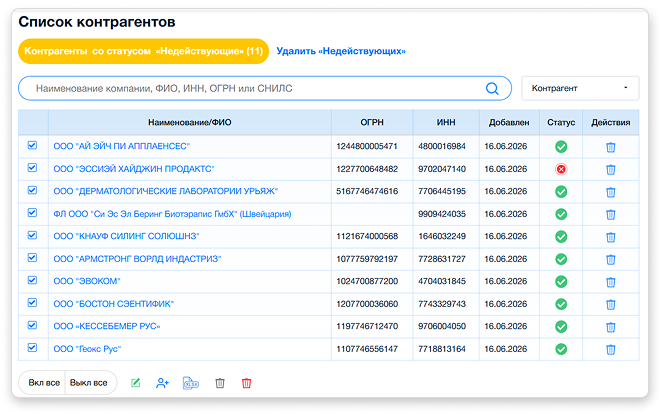Click green status icon for ООО "Геокс Рус"
The width and height of the screenshot is (662, 414).
click(x=561, y=349)
